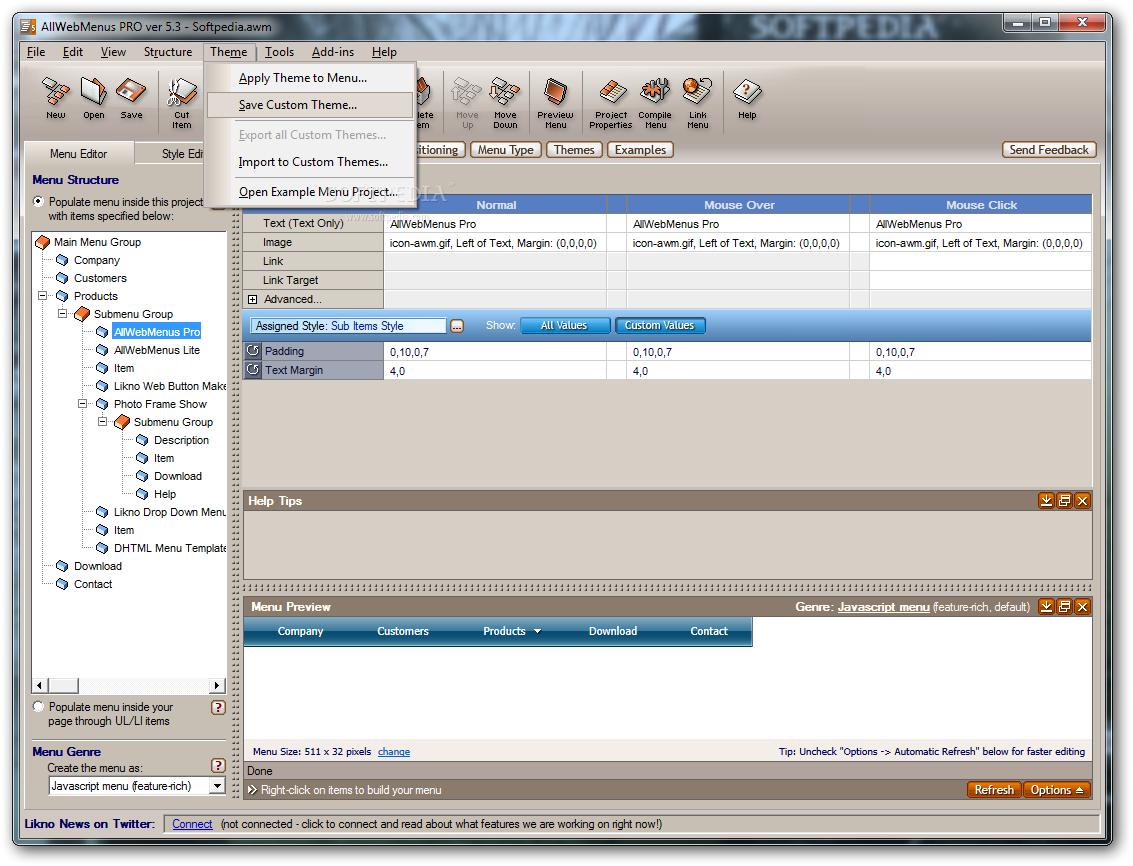
Task: Restore the Menu Preview panel window
Action: [1064, 606]
